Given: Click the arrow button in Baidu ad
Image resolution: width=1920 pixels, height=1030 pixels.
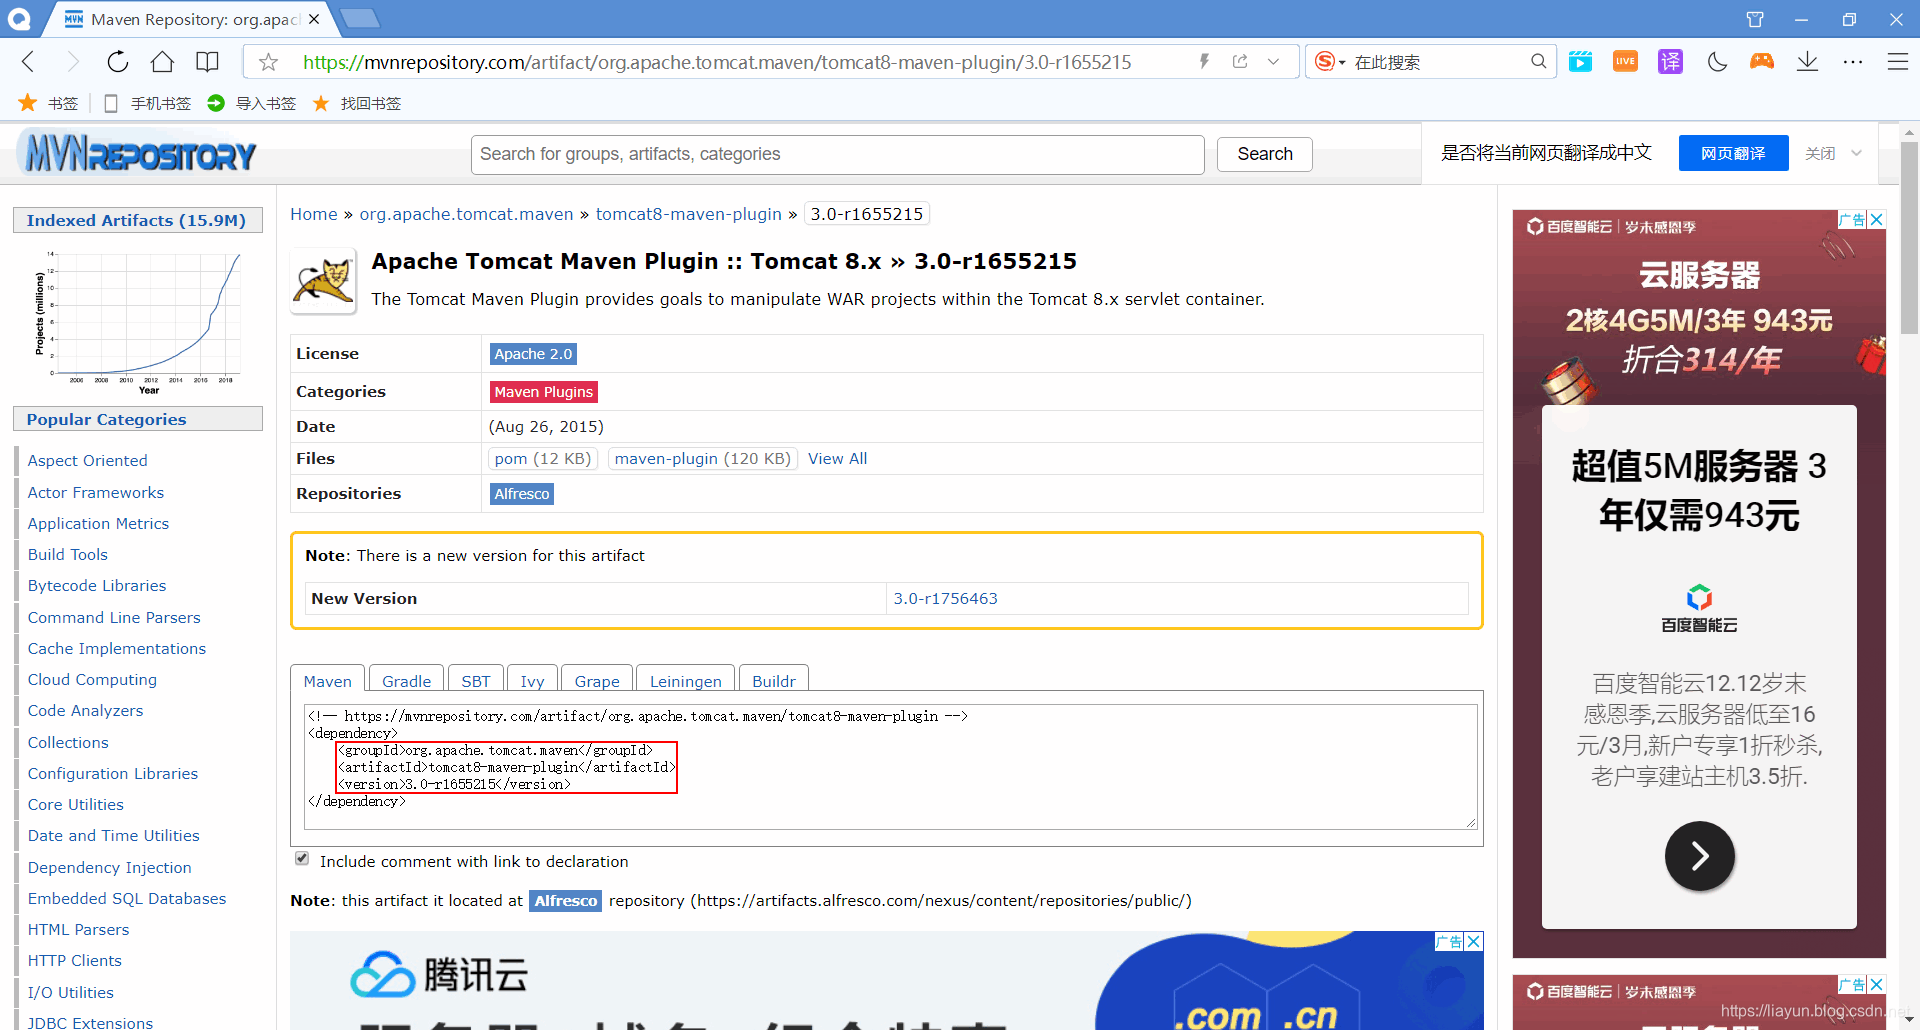Looking at the screenshot, I should coord(1699,856).
